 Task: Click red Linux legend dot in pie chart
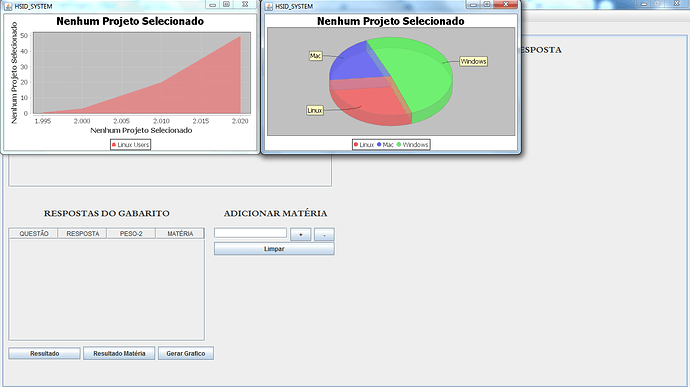click(356, 144)
